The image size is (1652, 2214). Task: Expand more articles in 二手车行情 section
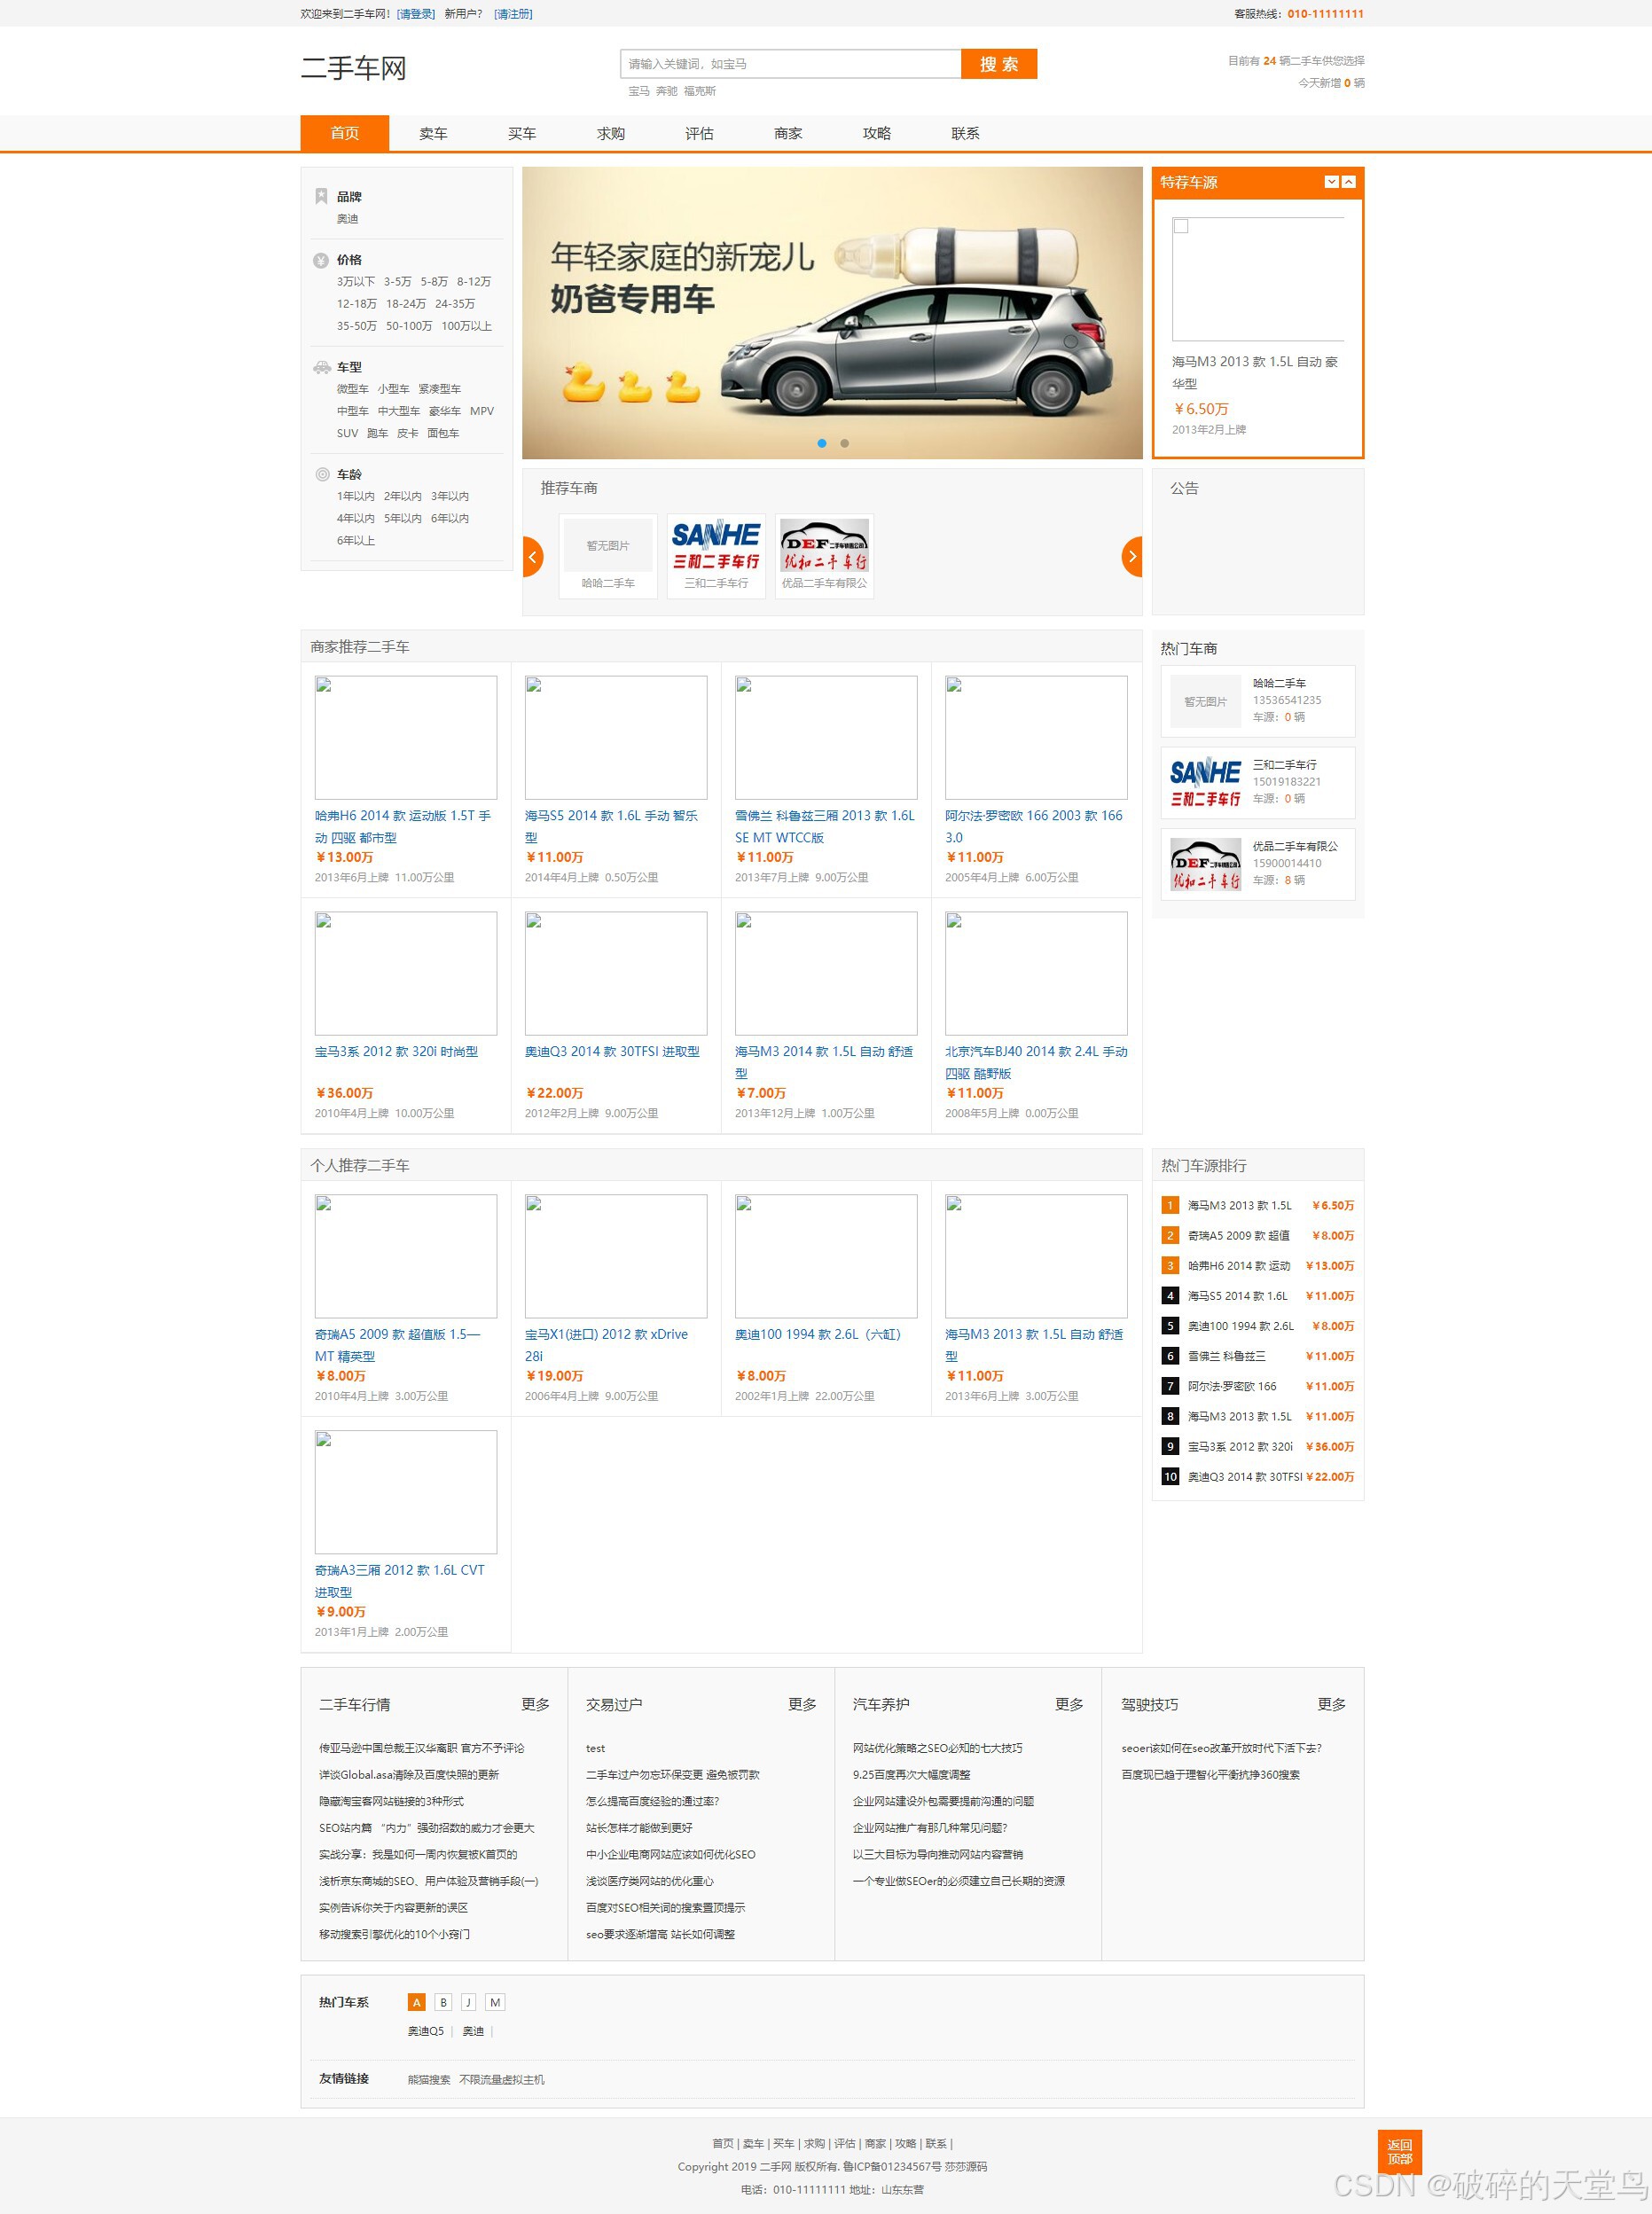pyautogui.click(x=535, y=1704)
